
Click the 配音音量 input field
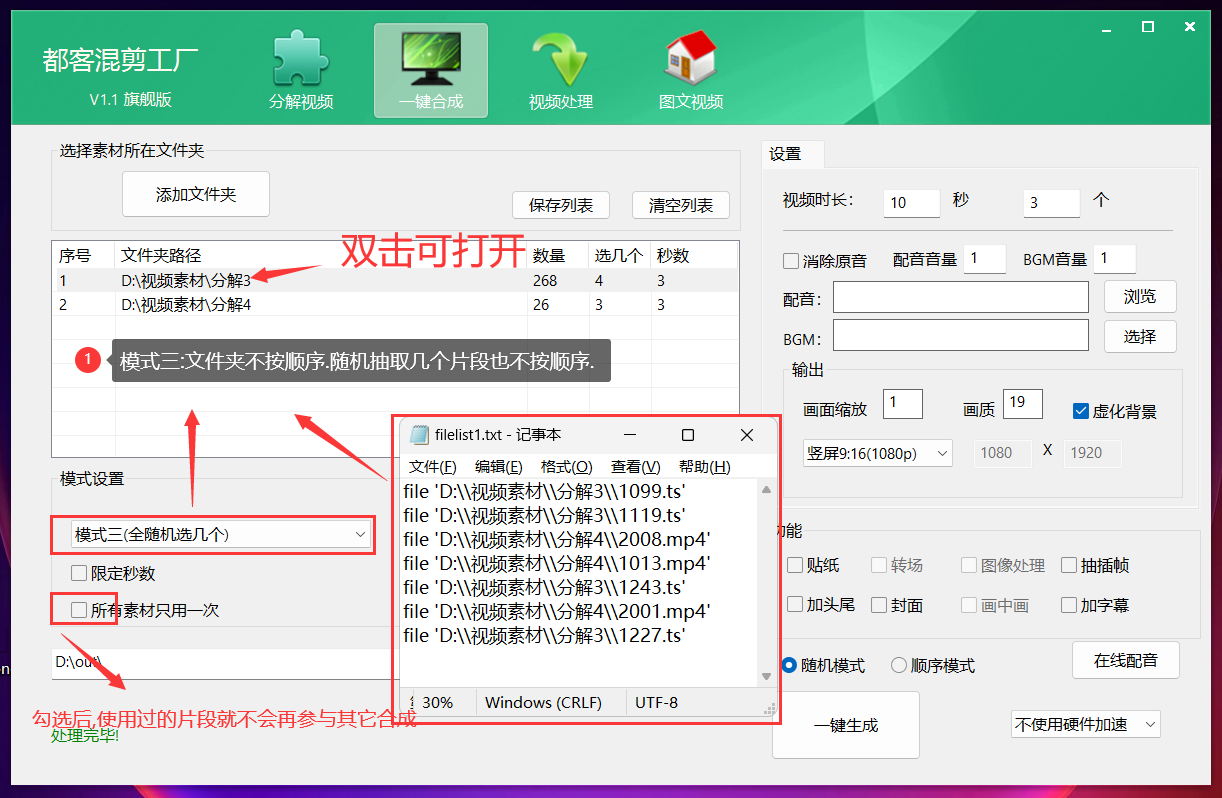point(985,259)
